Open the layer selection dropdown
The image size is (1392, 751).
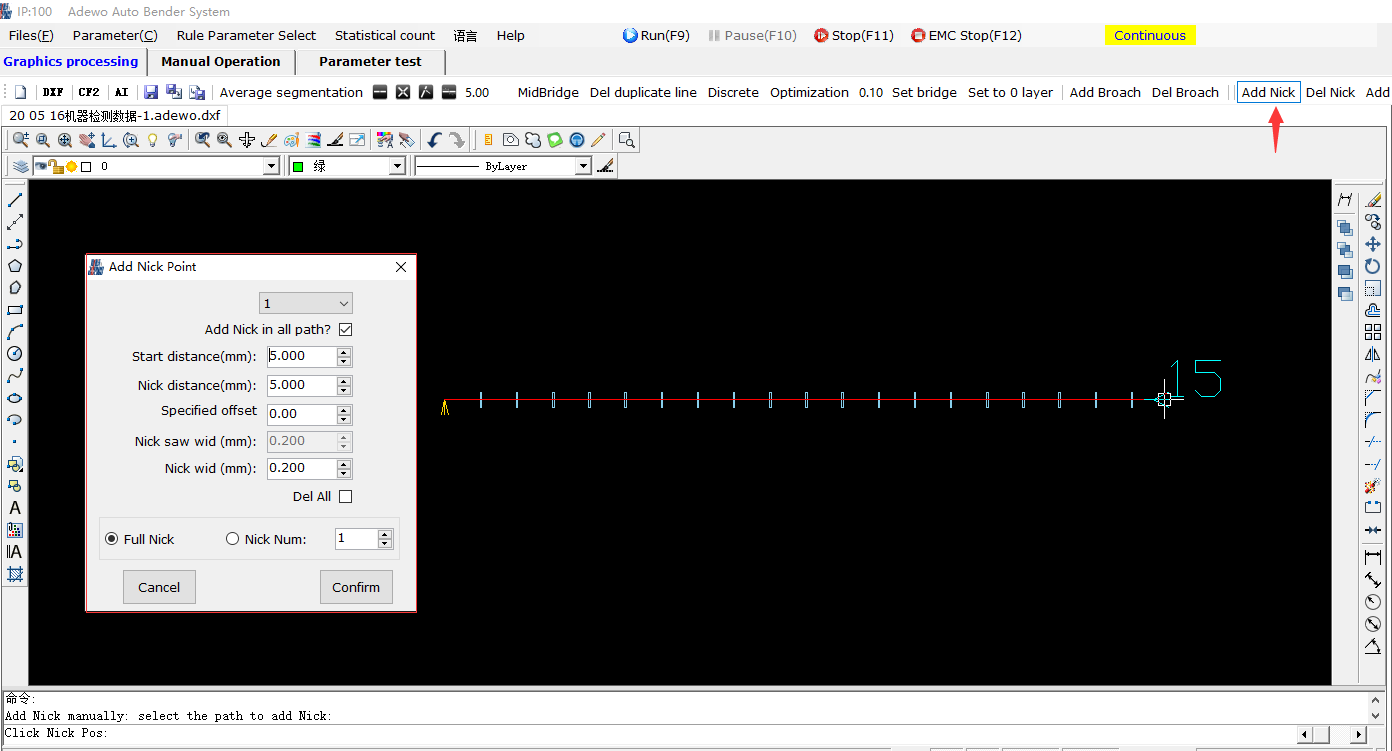(x=271, y=166)
